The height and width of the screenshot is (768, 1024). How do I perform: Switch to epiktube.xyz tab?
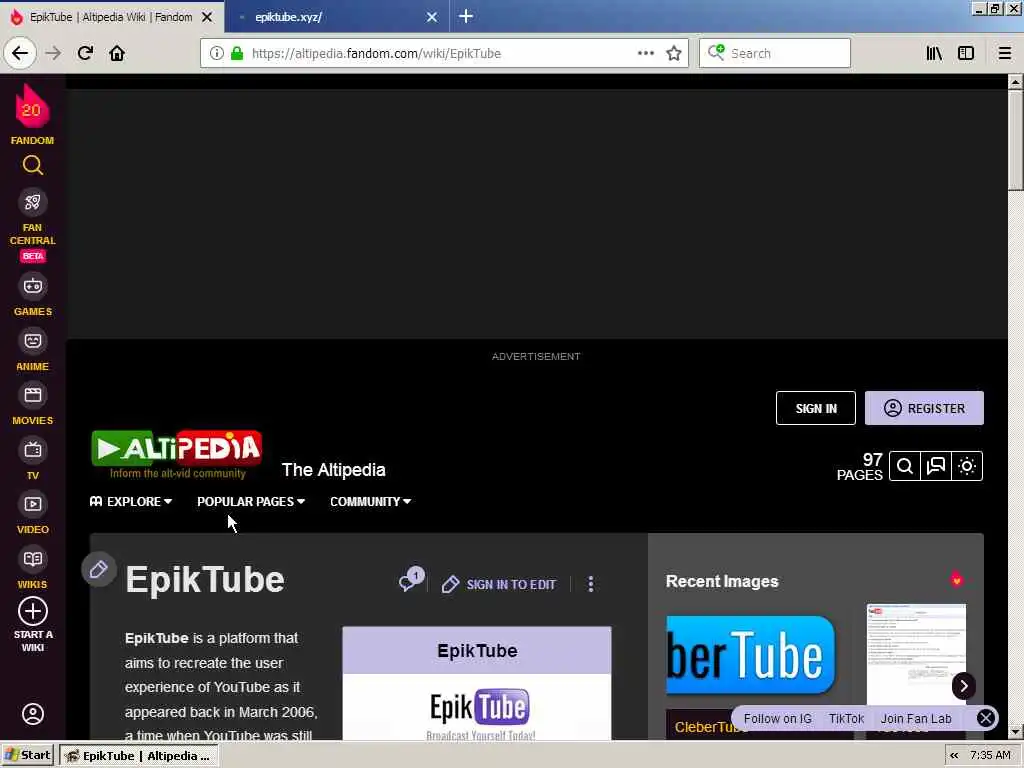[327, 17]
